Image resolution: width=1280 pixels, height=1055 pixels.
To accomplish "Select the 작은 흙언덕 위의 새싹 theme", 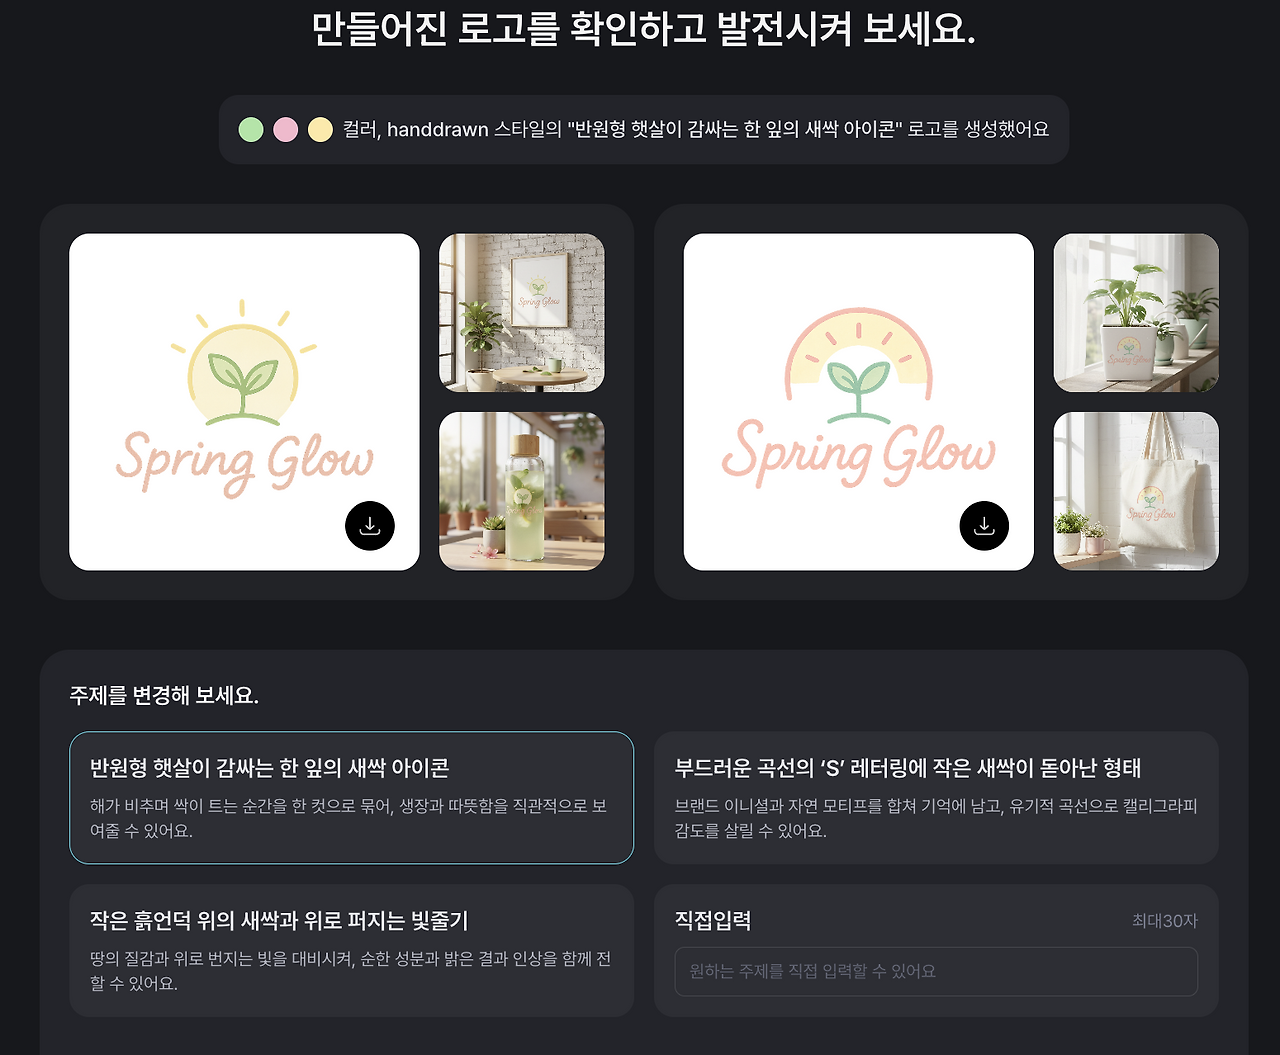I will click(352, 950).
